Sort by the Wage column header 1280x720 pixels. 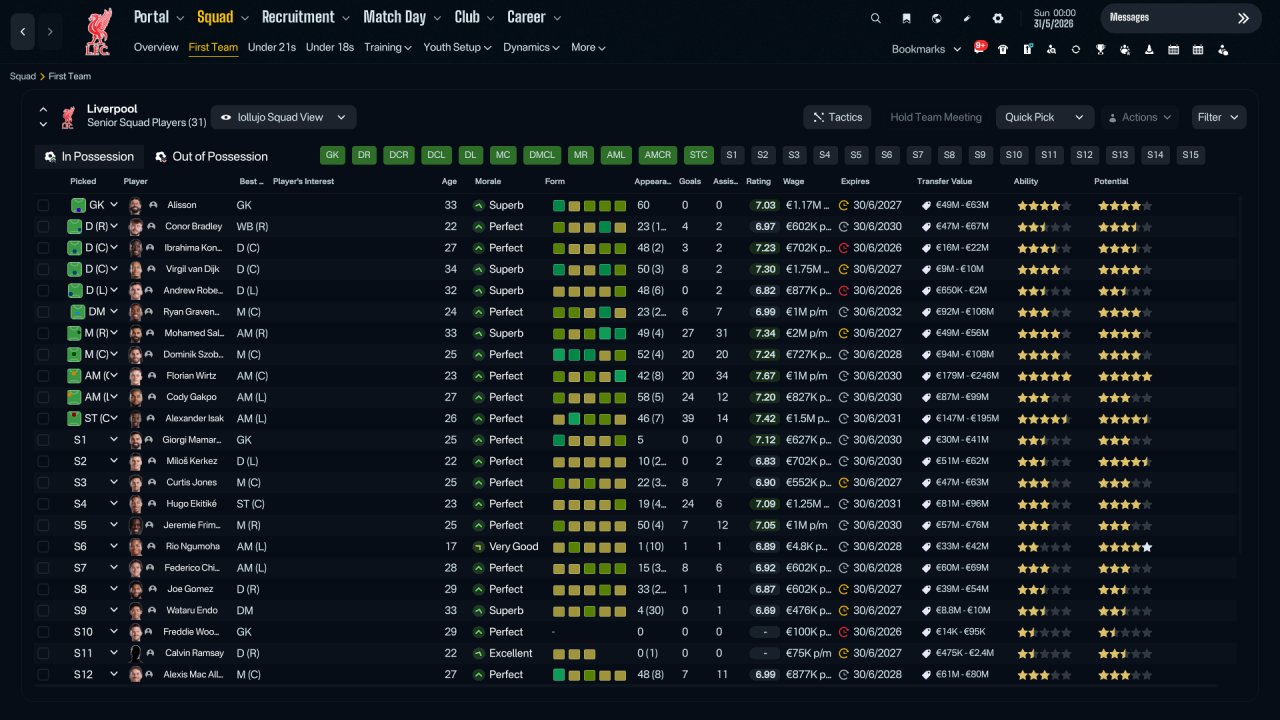793,181
